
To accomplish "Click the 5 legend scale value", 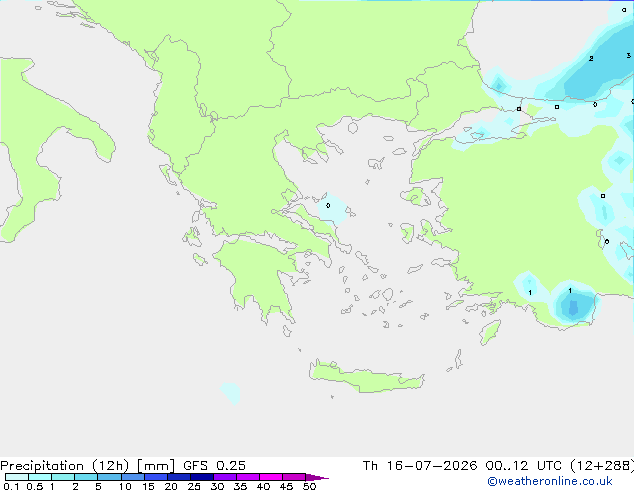I will (98, 486).
